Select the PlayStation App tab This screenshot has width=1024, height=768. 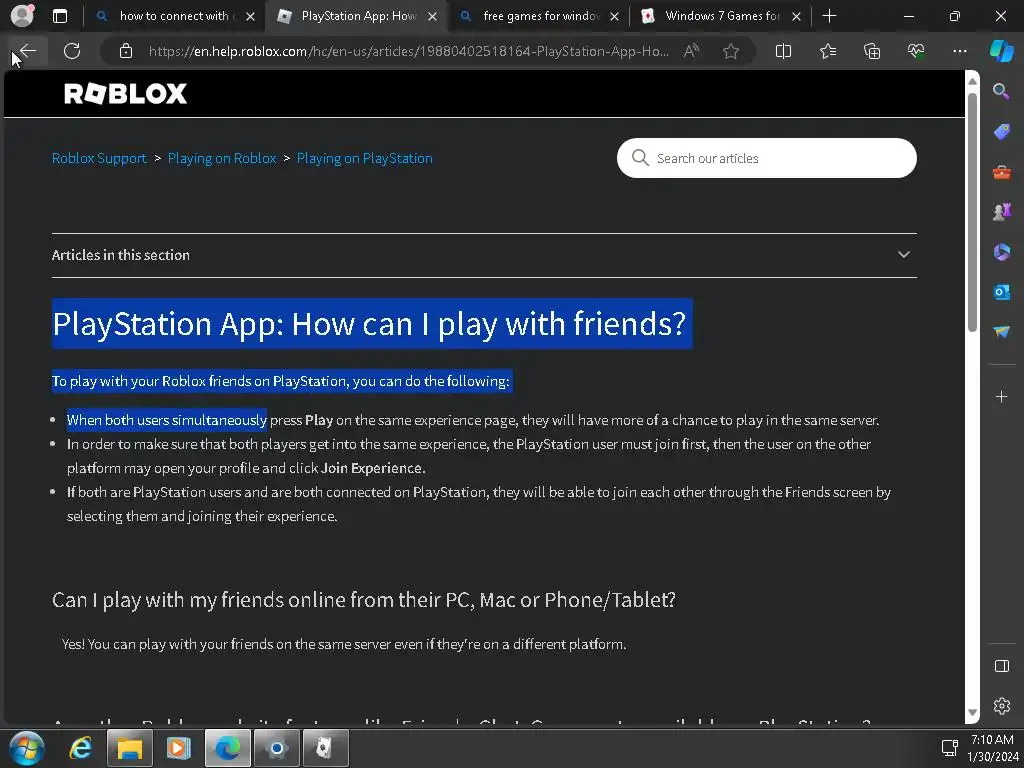(x=357, y=16)
